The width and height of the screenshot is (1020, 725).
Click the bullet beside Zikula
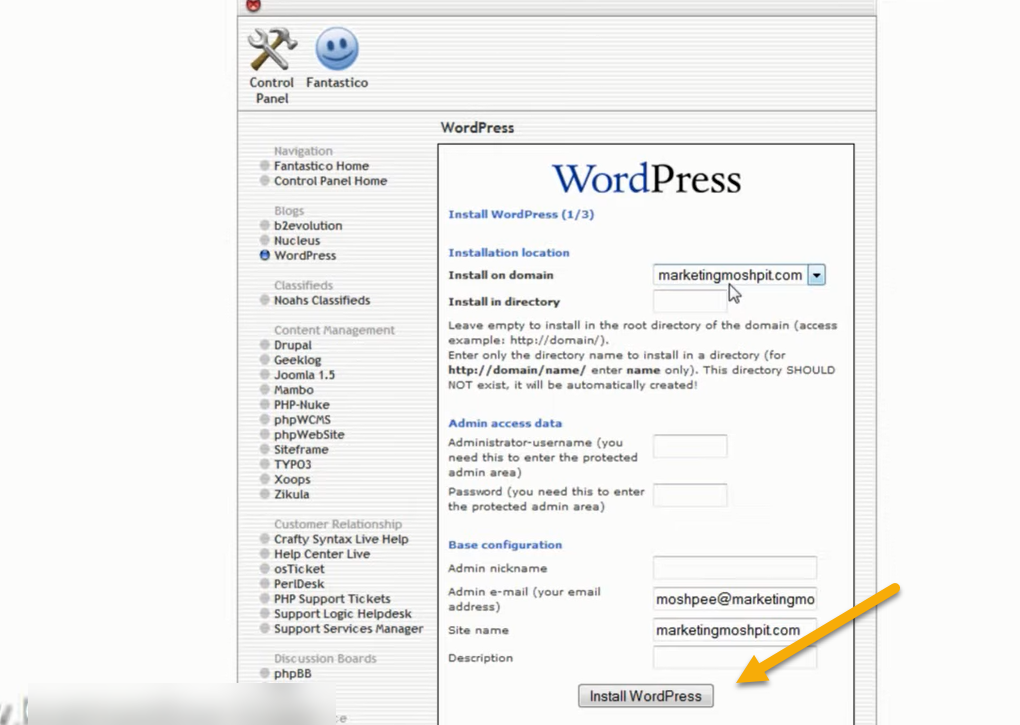coord(265,495)
